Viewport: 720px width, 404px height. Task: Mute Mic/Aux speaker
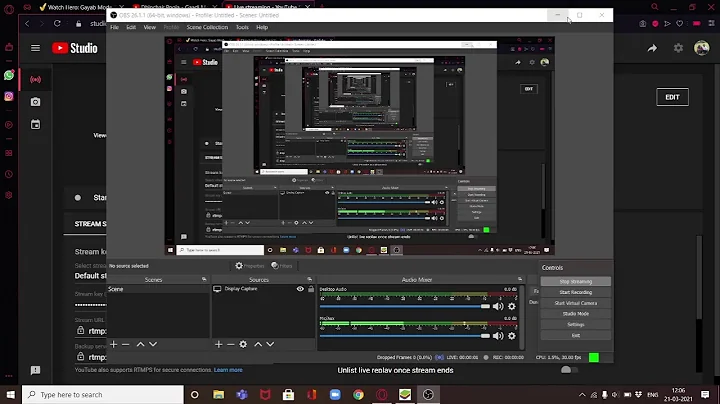[x=498, y=336]
